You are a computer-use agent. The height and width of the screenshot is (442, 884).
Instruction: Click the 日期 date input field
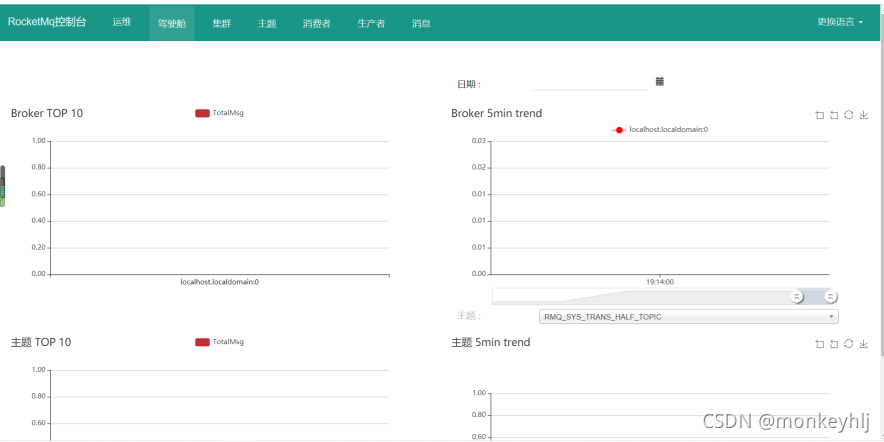click(589, 83)
